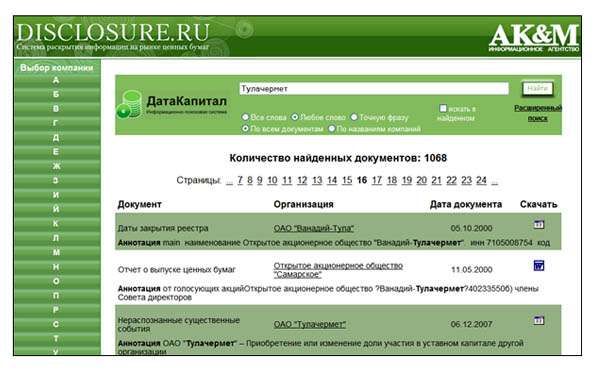608x377 pixels.
Task: Open company letter В in sidebar
Action: (57, 109)
